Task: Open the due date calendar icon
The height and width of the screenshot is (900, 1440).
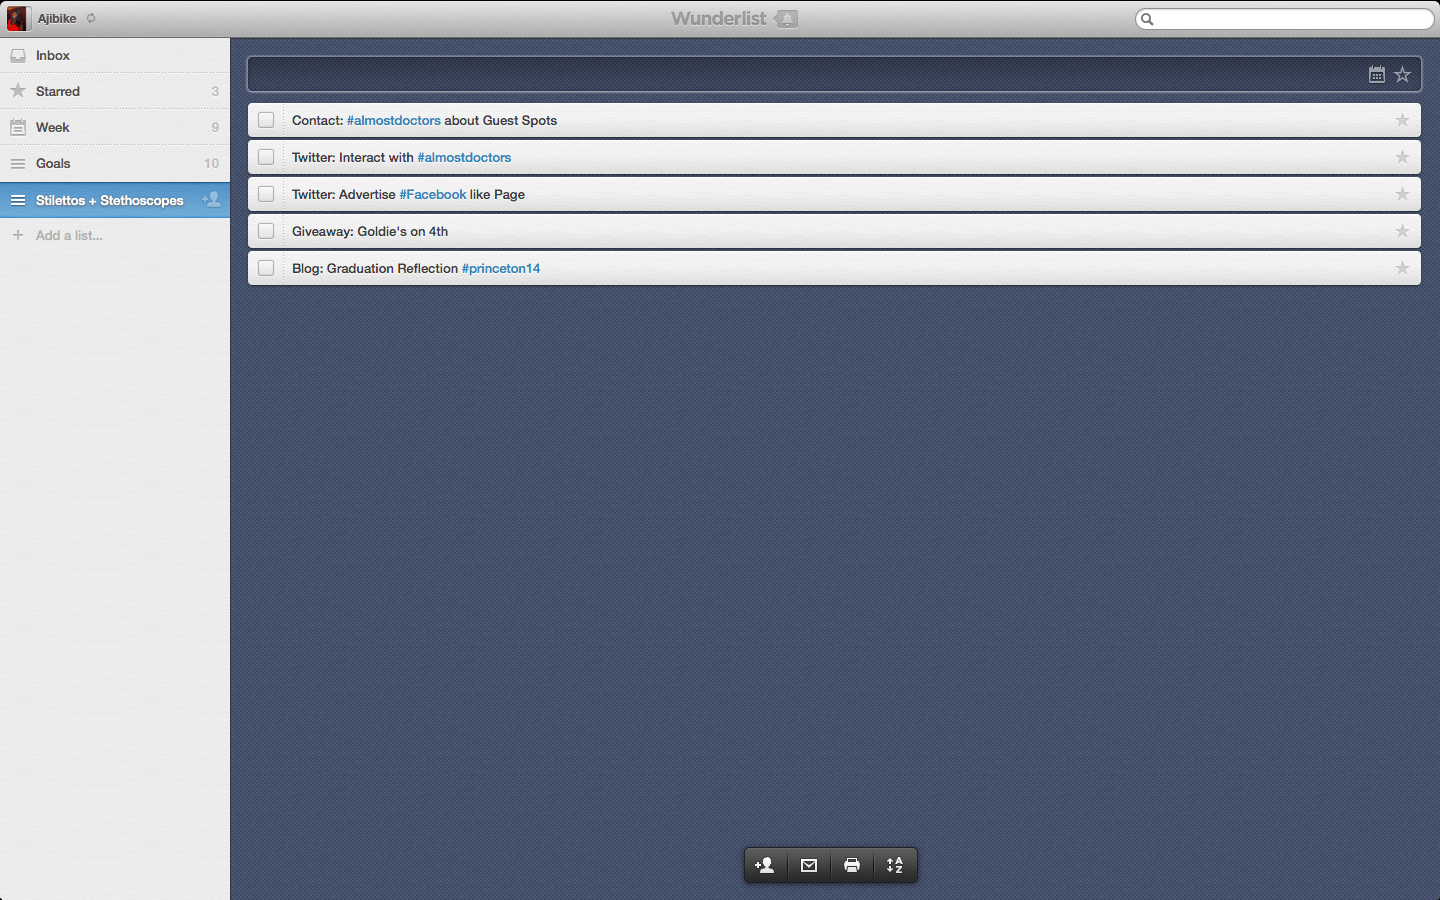Action: coord(1377,74)
